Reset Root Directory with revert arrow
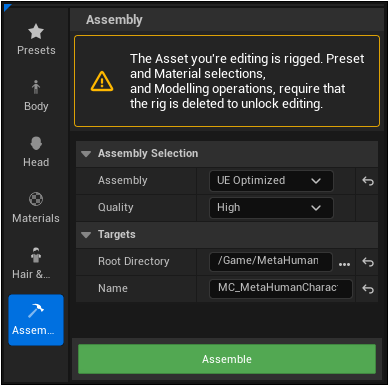Viewport: 389px width, 386px height. [368, 262]
